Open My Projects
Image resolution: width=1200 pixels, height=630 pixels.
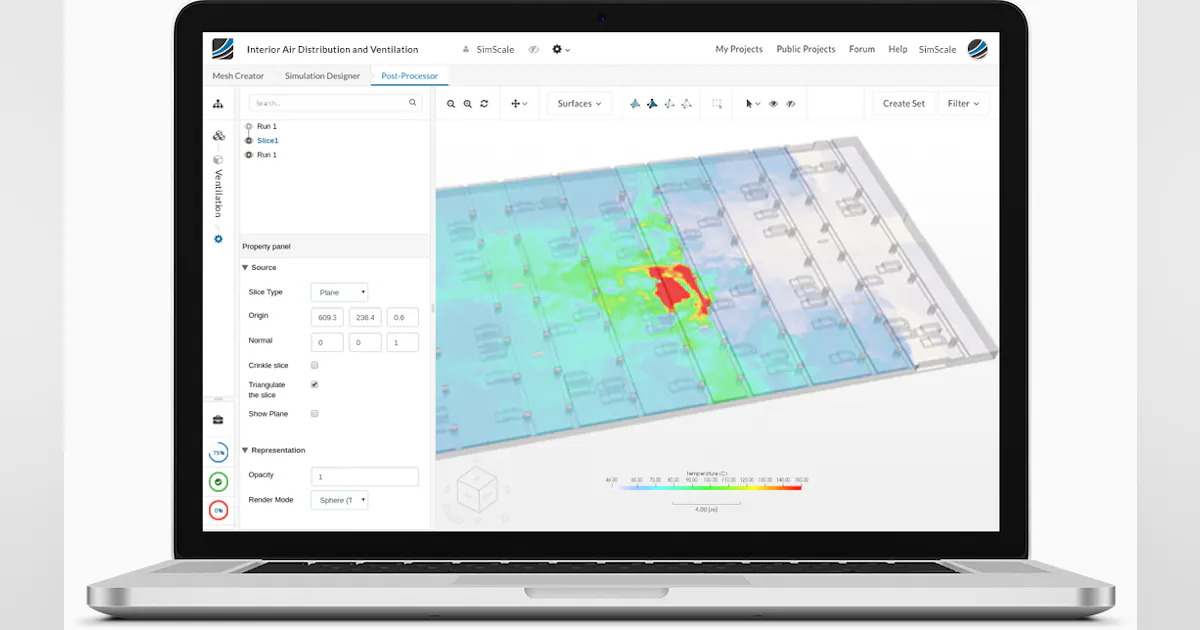[739, 49]
